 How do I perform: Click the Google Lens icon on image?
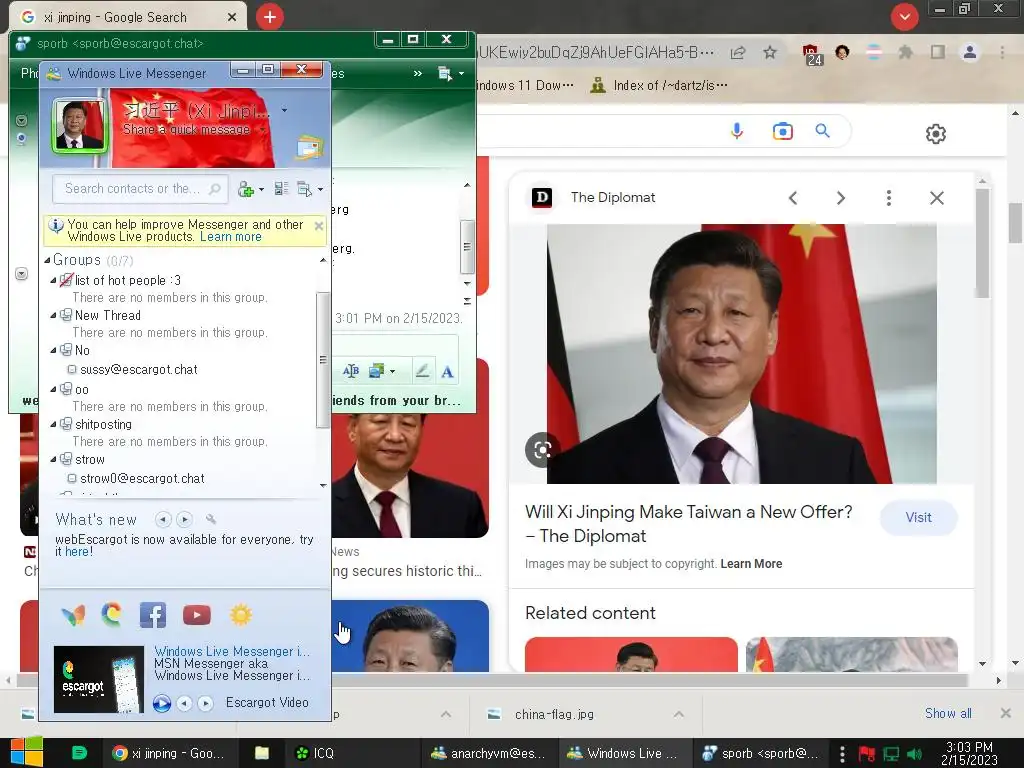click(542, 449)
